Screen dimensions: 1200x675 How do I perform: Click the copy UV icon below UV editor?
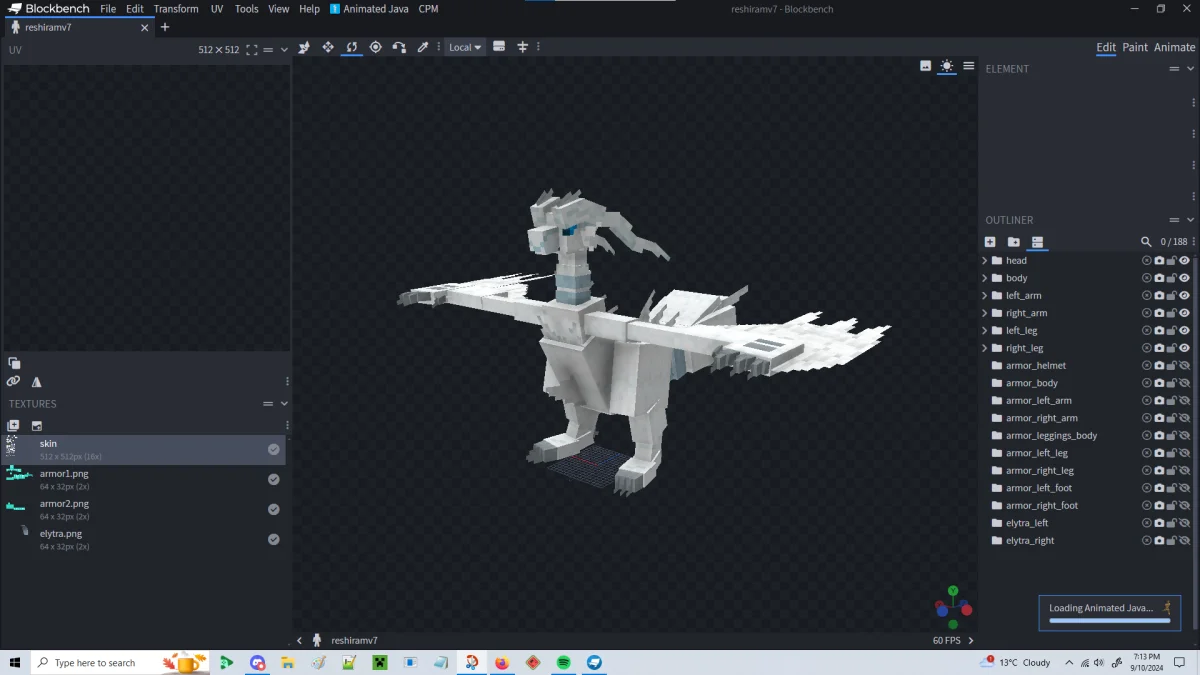pyautogui.click(x=14, y=363)
